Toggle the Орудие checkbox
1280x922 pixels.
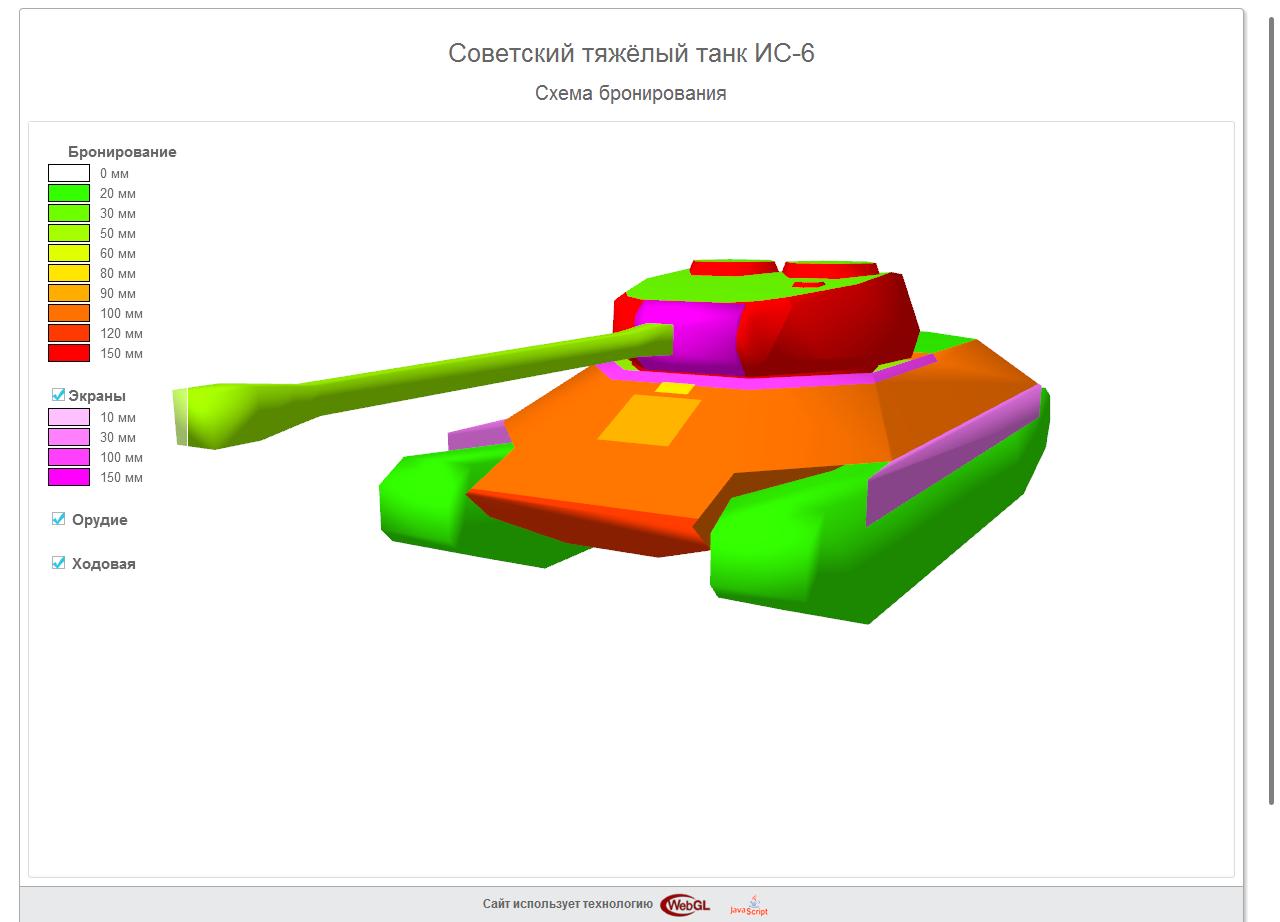(x=58, y=519)
